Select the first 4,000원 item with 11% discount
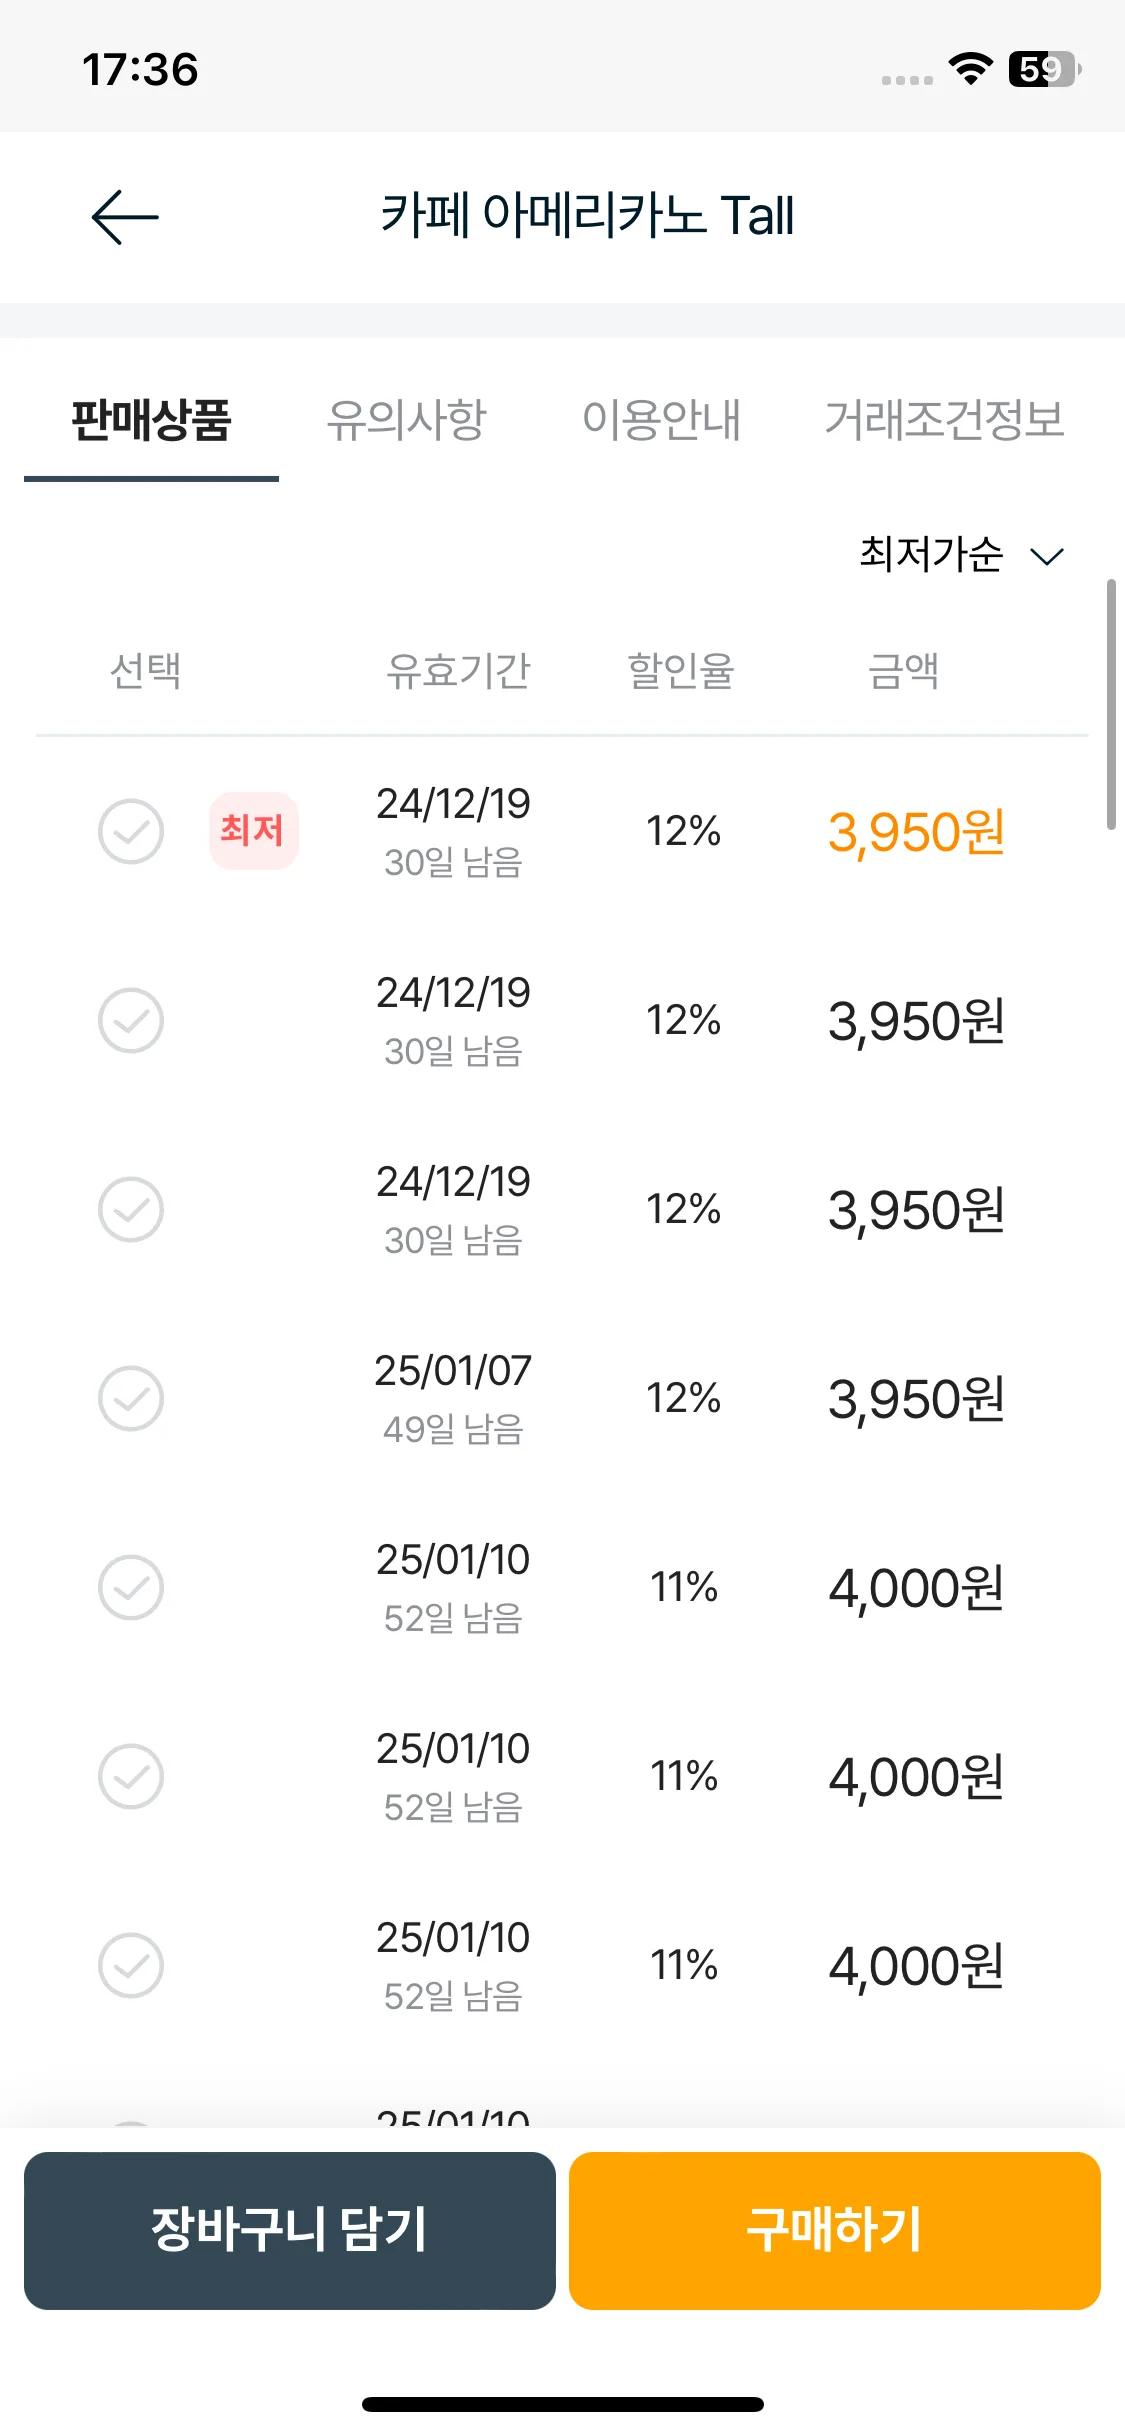1125x2436 pixels. tap(131, 1587)
